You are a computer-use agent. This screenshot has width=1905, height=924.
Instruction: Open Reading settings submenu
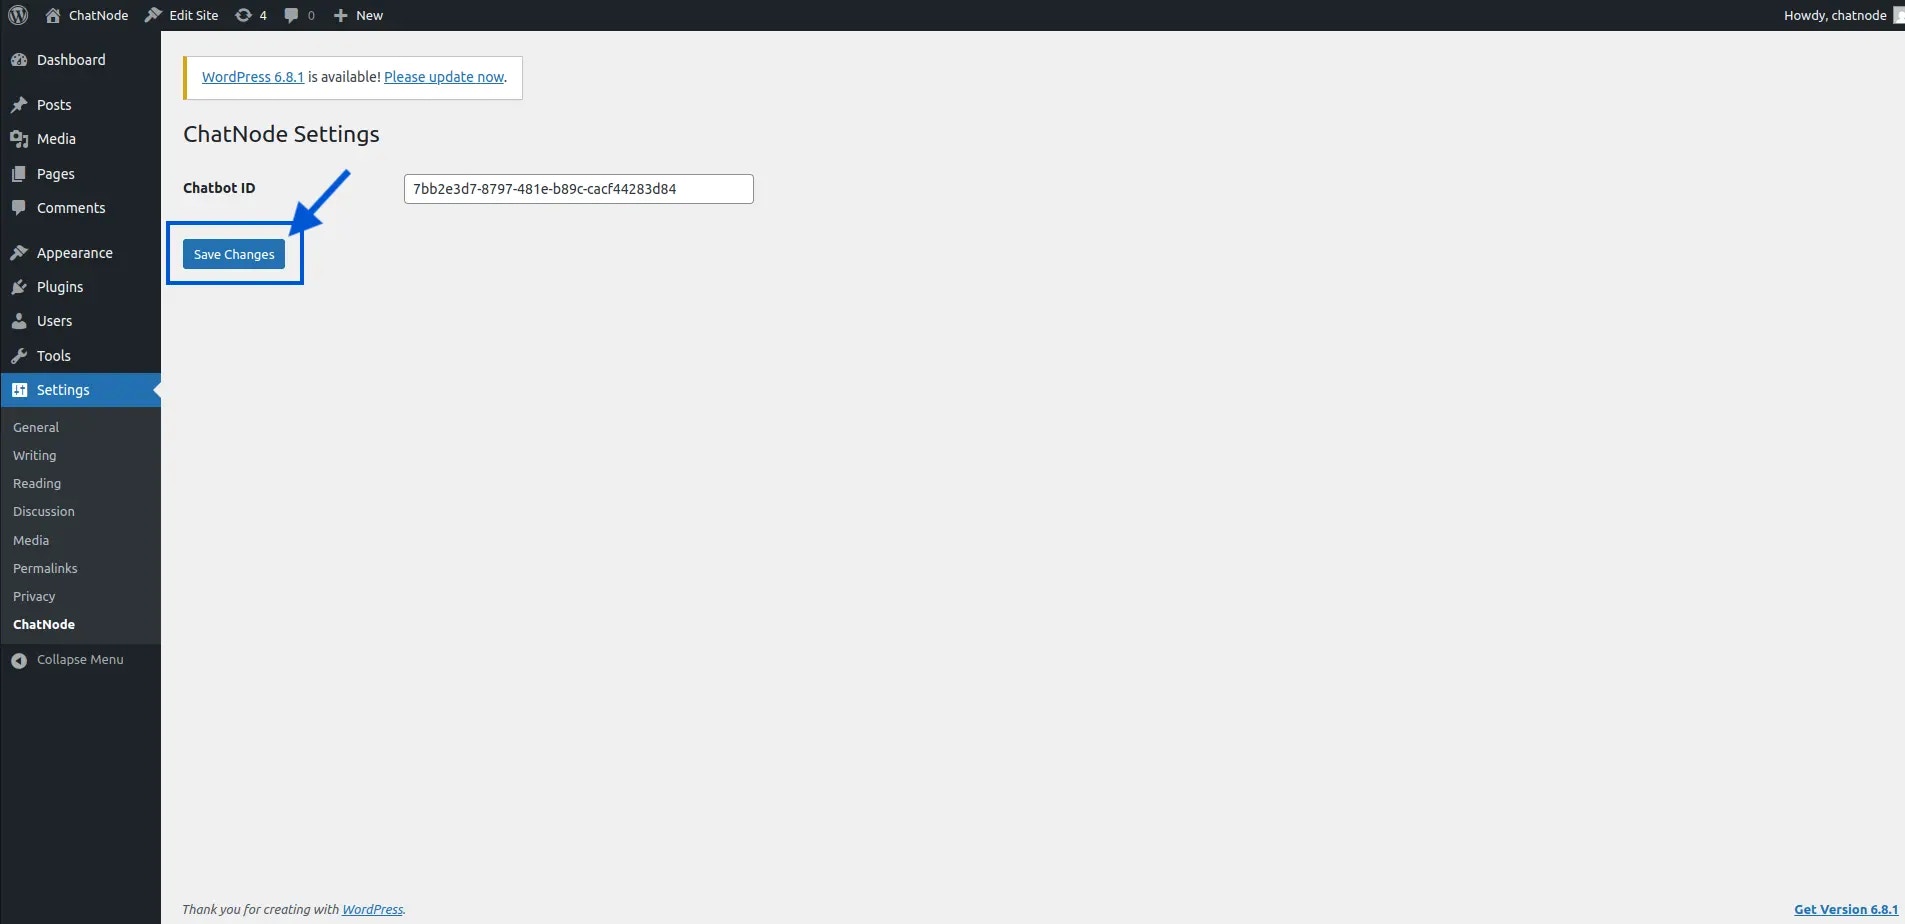[x=37, y=483]
